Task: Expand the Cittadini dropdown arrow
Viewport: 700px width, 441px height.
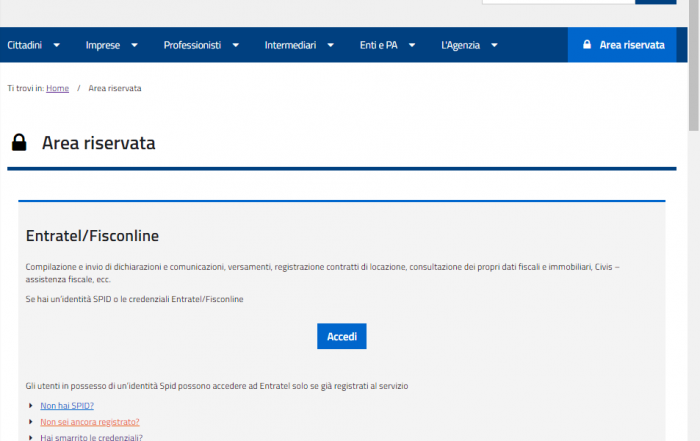Action: tap(57, 45)
